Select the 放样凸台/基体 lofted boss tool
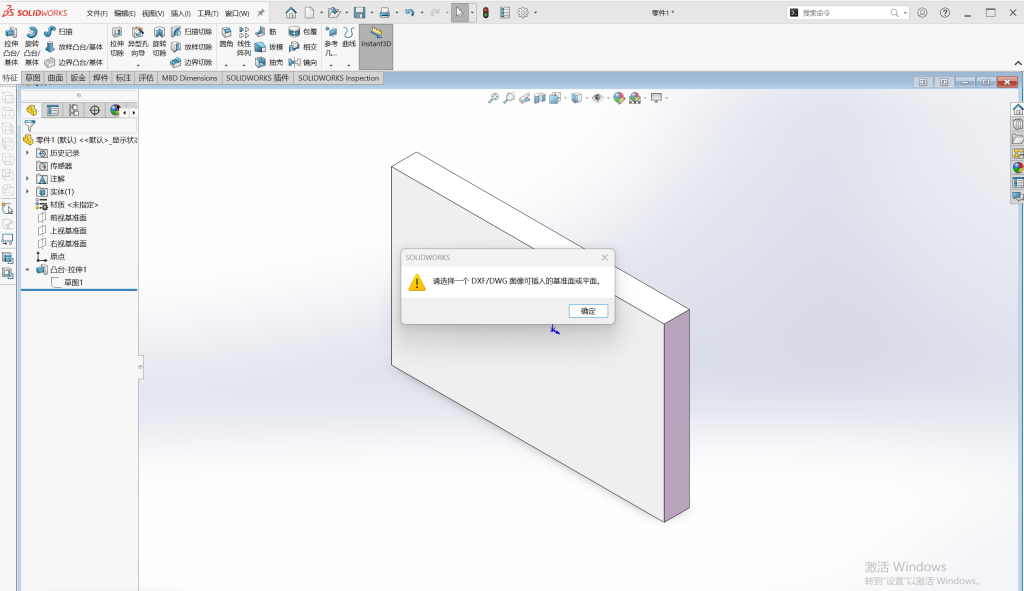The height and width of the screenshot is (591, 1024). coord(74,47)
